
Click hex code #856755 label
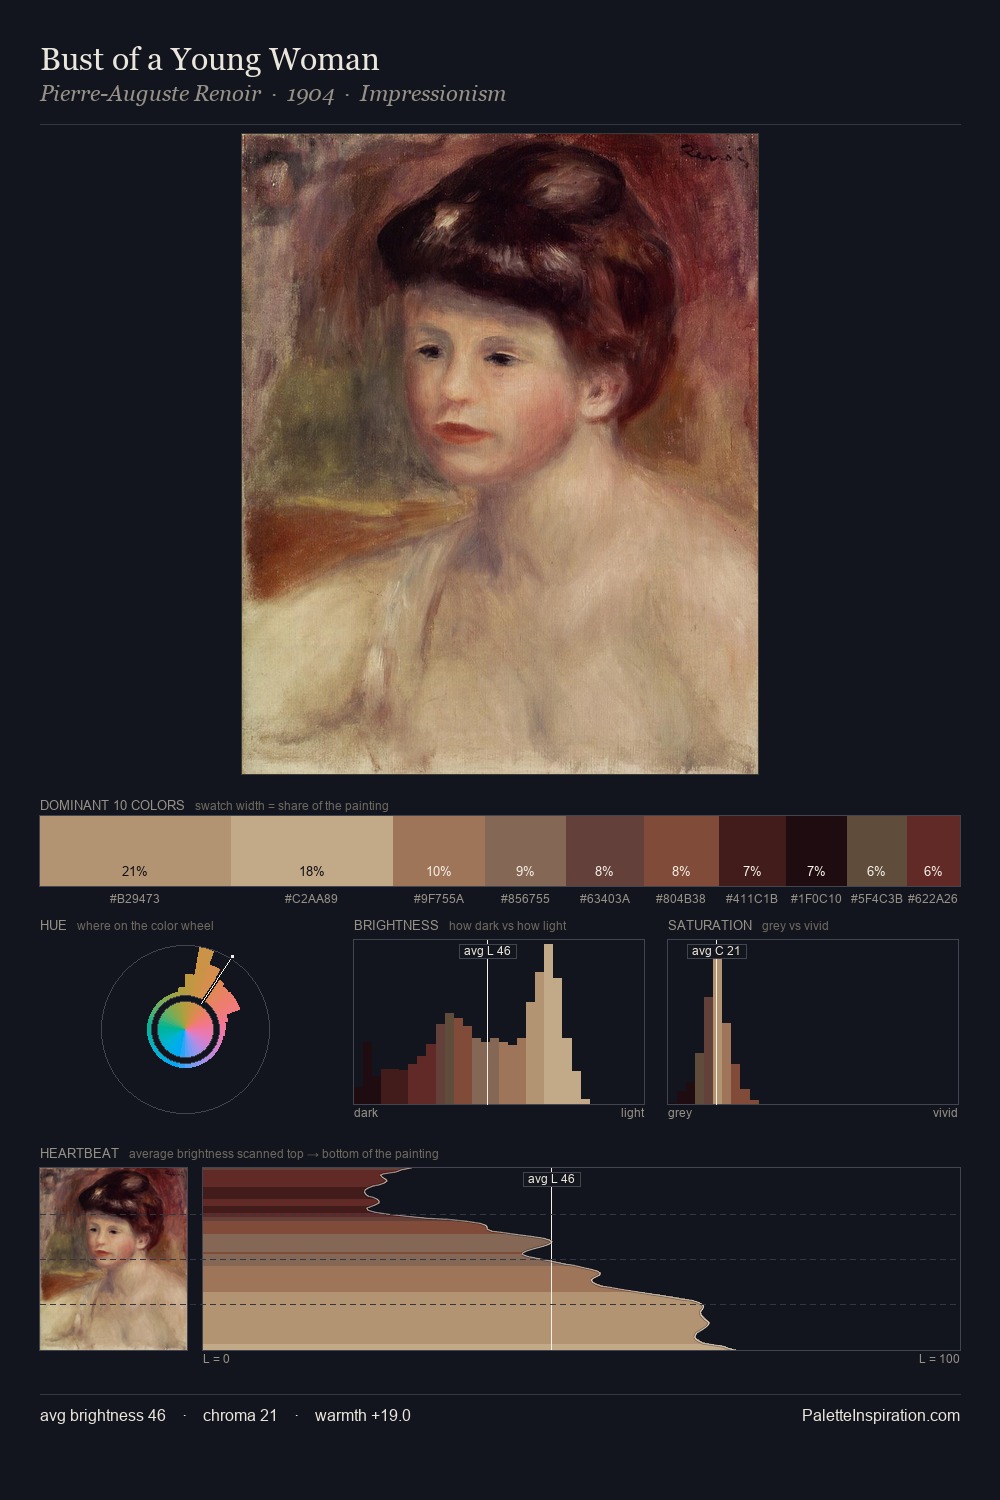525,899
